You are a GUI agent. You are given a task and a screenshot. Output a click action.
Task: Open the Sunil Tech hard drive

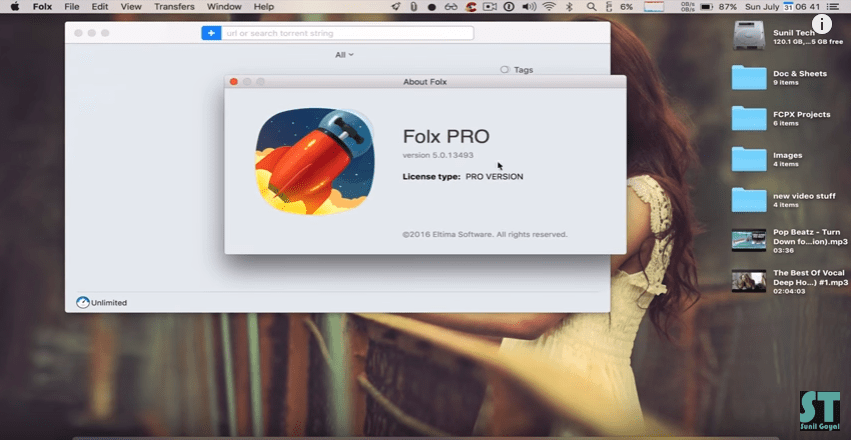pyautogui.click(x=747, y=36)
